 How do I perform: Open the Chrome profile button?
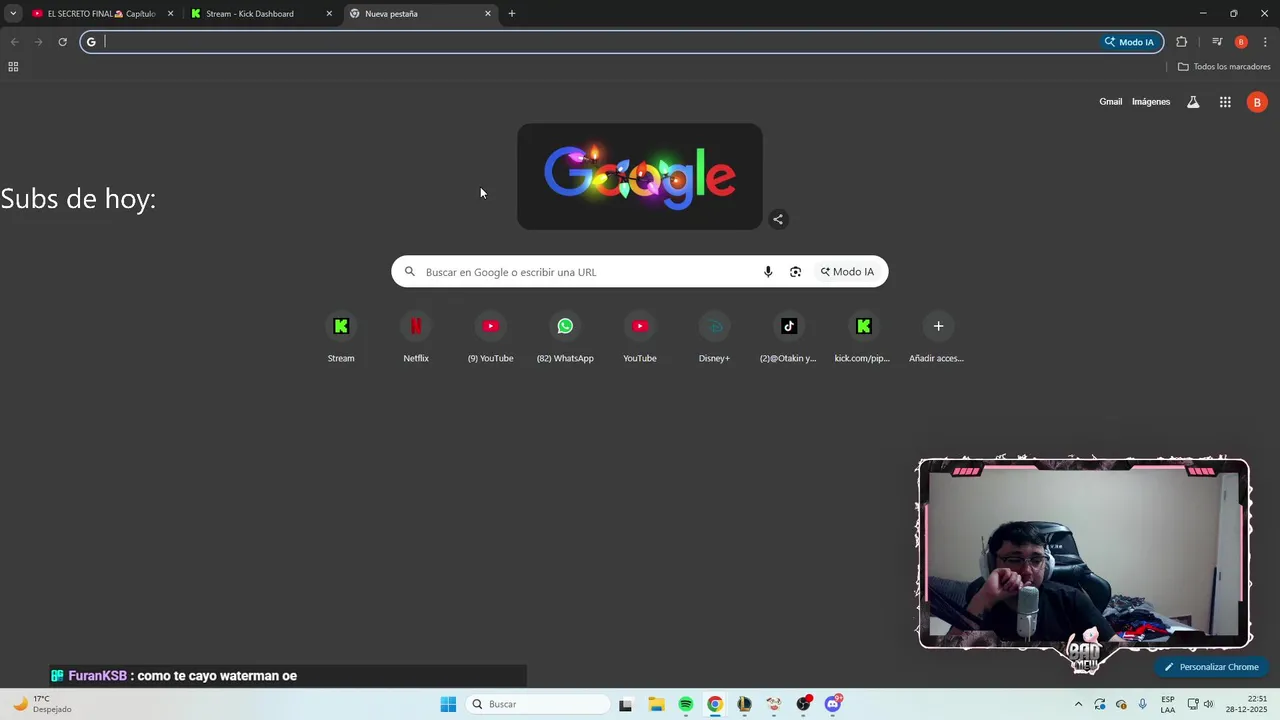[x=1241, y=42]
